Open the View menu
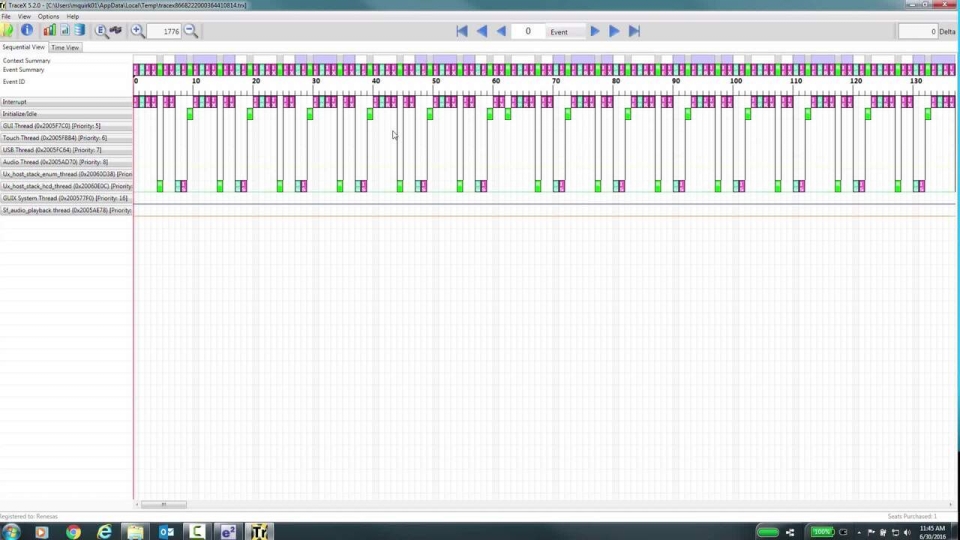Viewport: 960px width, 540px height. (24, 17)
